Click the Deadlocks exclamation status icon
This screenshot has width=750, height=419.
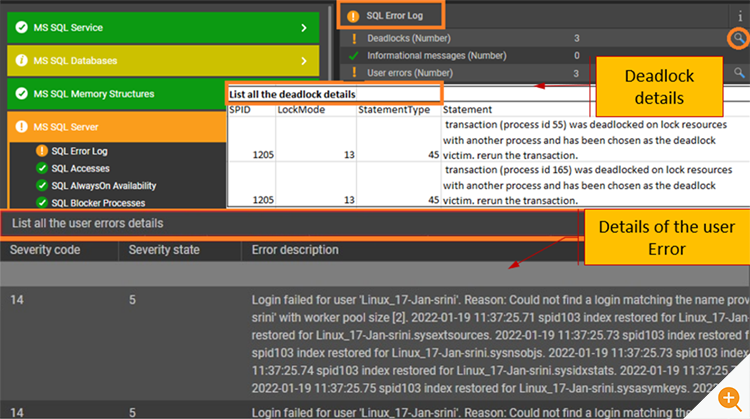point(354,39)
